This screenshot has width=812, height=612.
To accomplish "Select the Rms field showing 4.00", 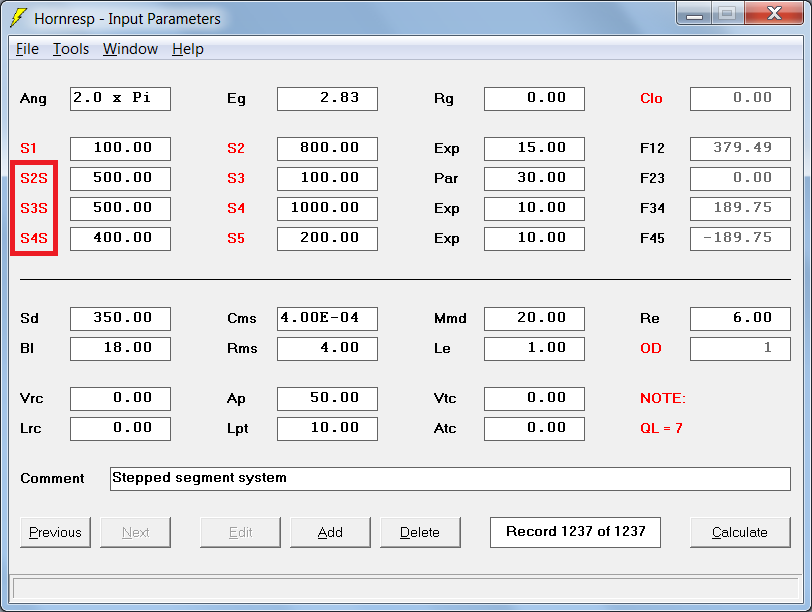I will pyautogui.click(x=327, y=348).
